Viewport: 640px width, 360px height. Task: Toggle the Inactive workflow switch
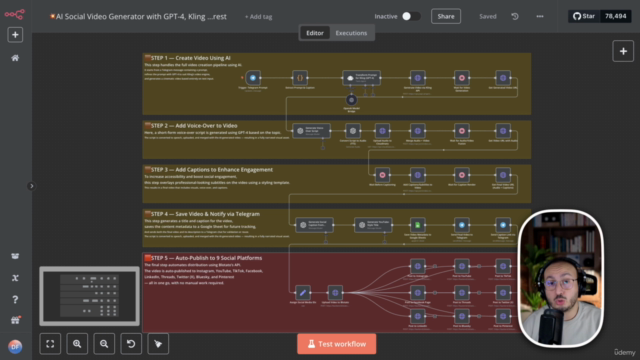(411, 16)
